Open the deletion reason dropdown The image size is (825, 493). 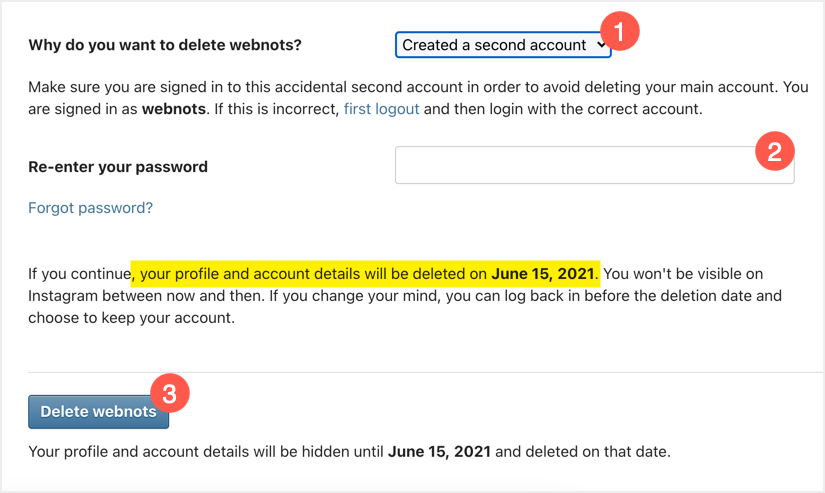(x=502, y=45)
